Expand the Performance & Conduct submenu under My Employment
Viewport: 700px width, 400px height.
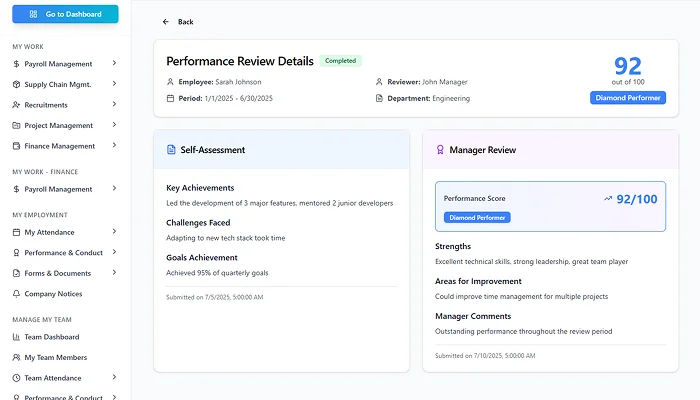114,253
